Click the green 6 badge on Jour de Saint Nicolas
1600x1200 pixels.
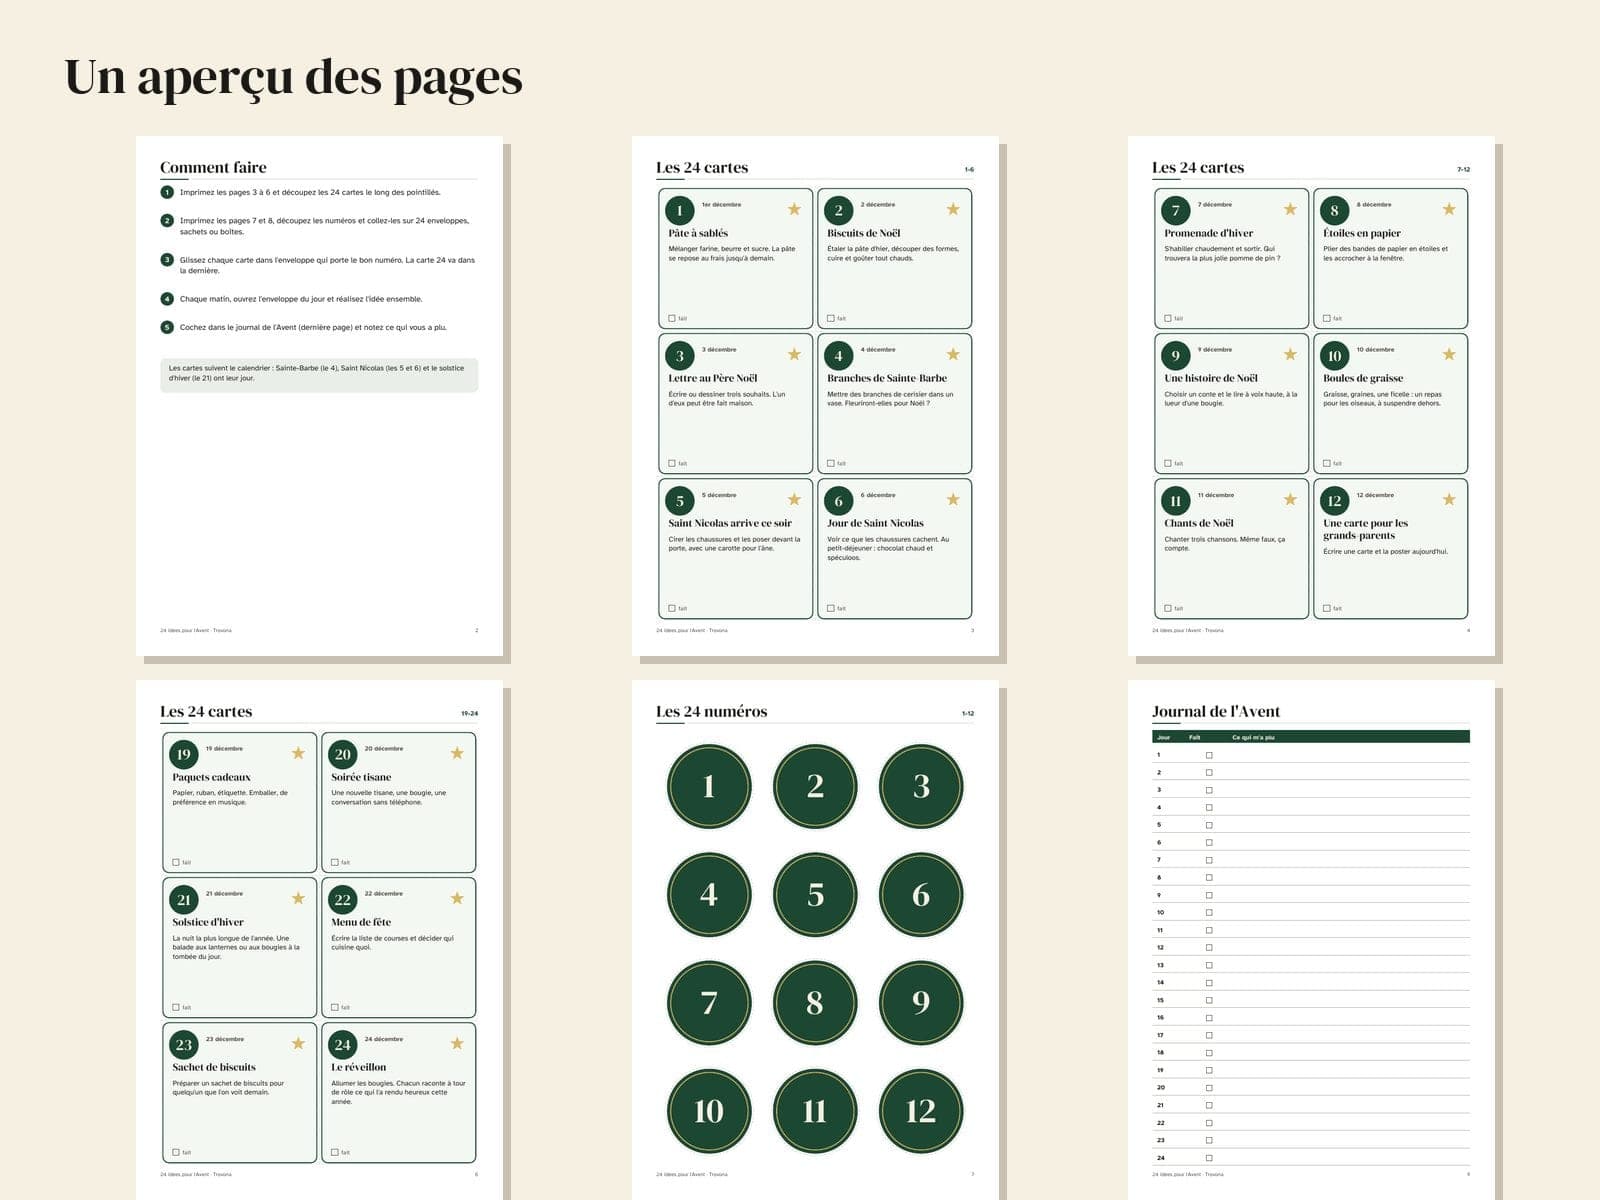(839, 501)
